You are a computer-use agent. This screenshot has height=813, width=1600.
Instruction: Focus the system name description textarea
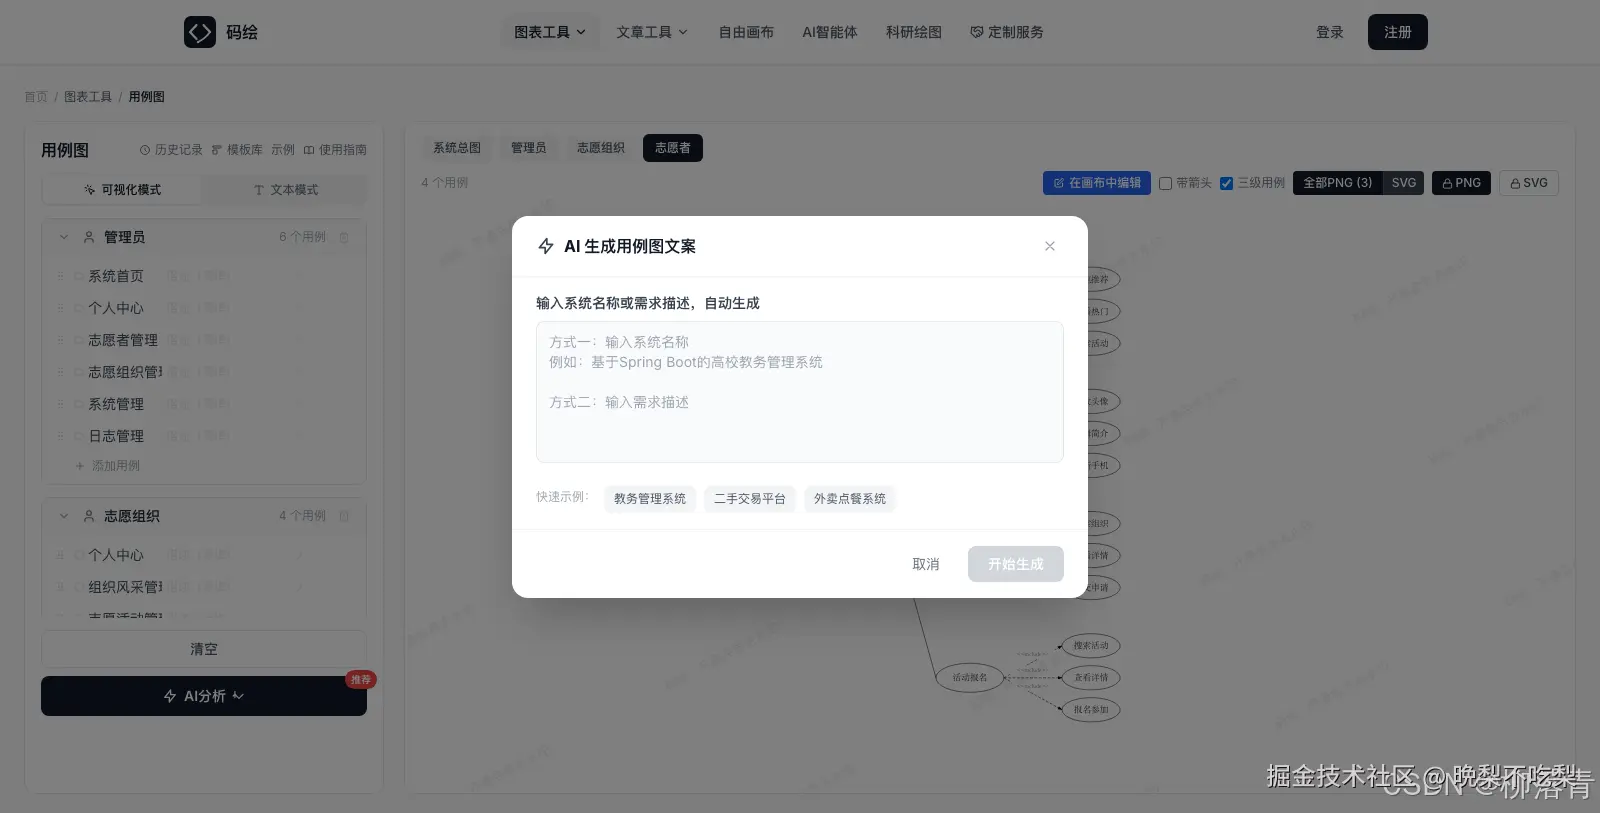(x=800, y=392)
